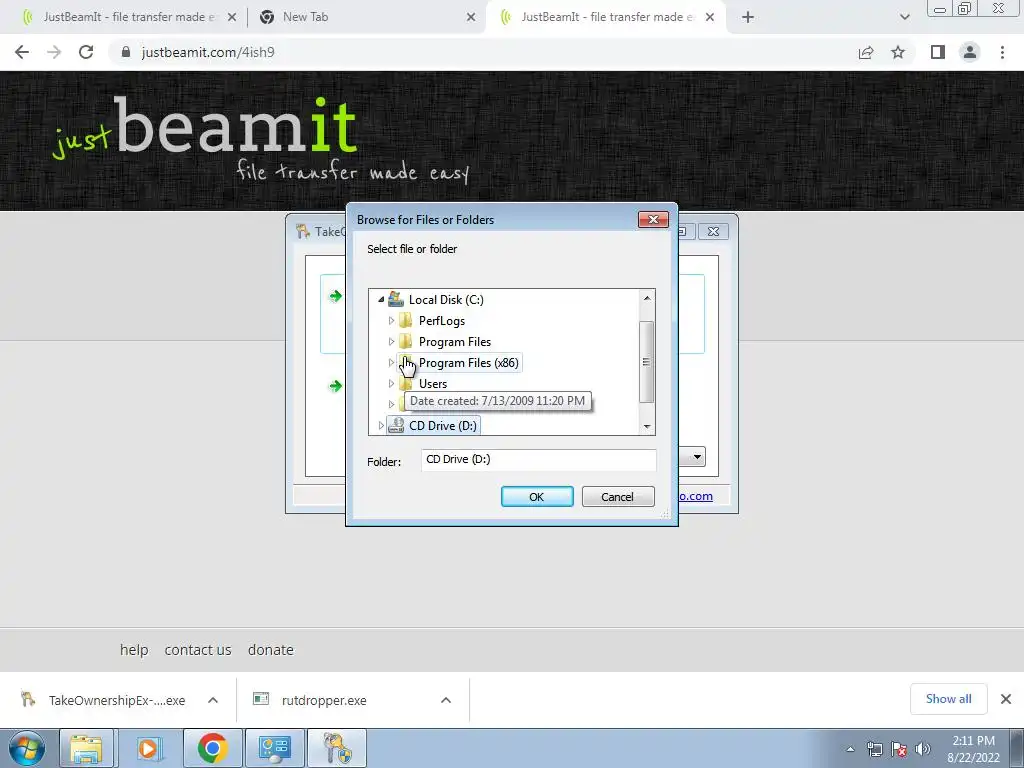Open the .com link in TakeOwnership window
Viewport: 1024px width, 768px height.
pyautogui.click(x=696, y=496)
